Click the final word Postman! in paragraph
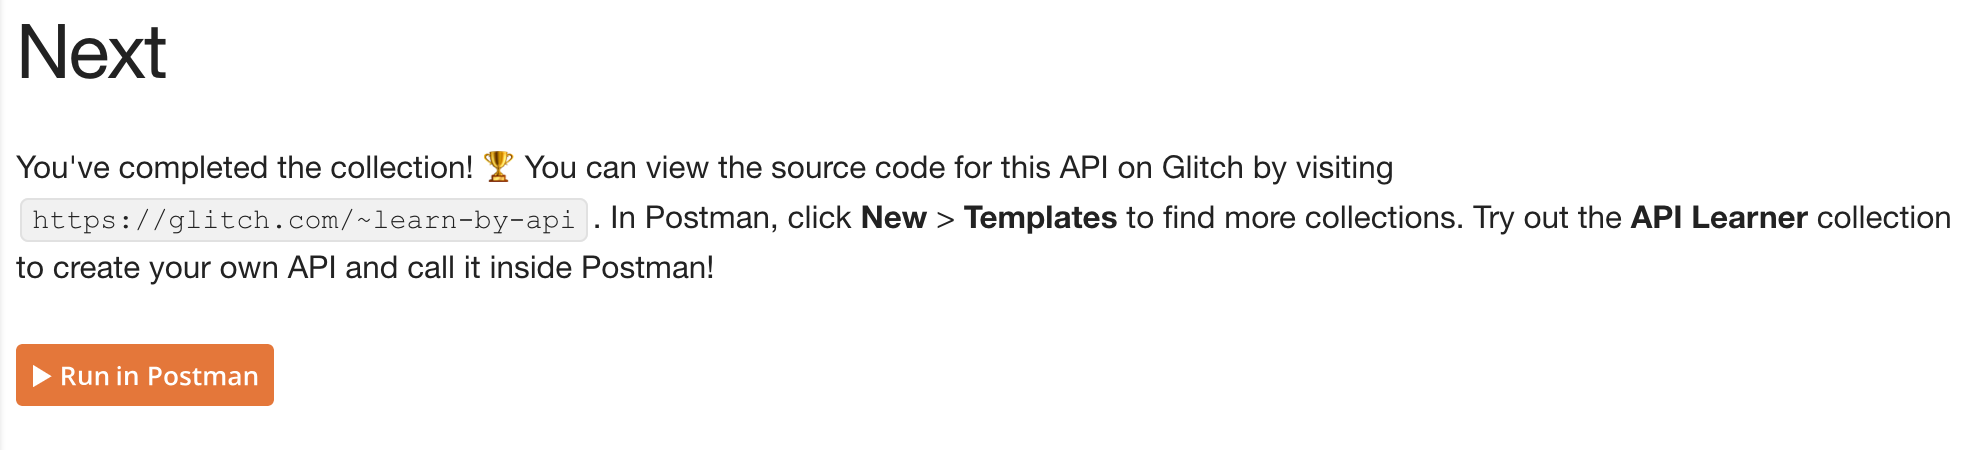This screenshot has width=1970, height=450. pos(648,267)
